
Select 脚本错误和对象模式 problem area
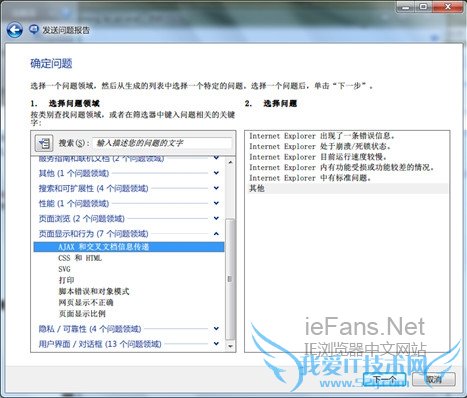[x=94, y=291]
